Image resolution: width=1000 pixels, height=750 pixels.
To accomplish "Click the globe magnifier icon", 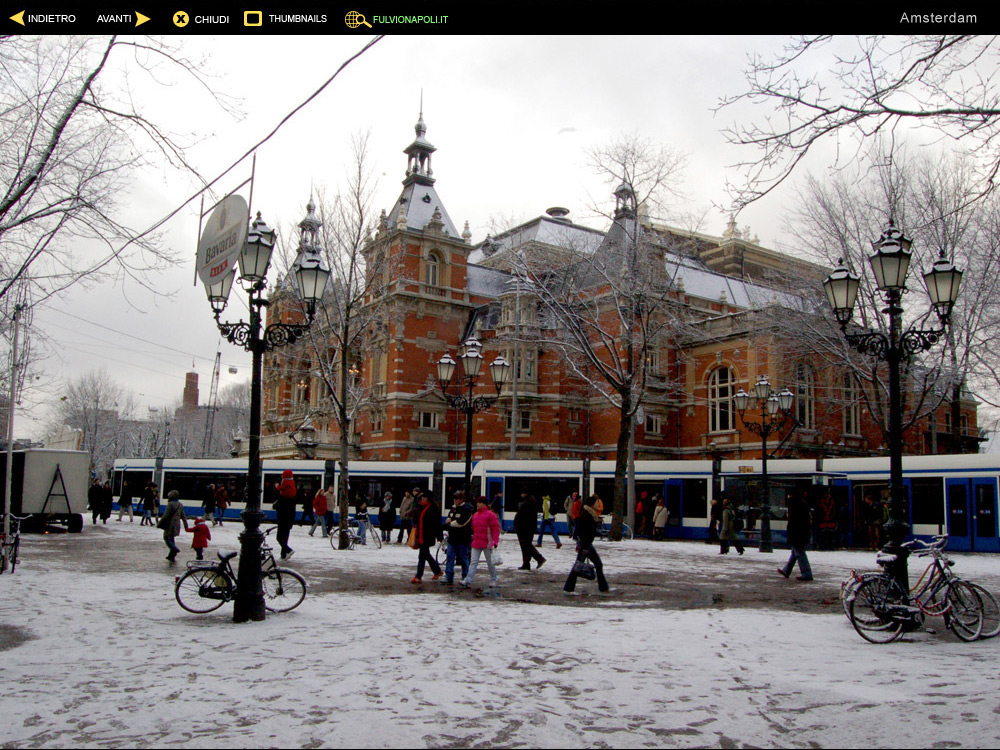I will (358, 19).
